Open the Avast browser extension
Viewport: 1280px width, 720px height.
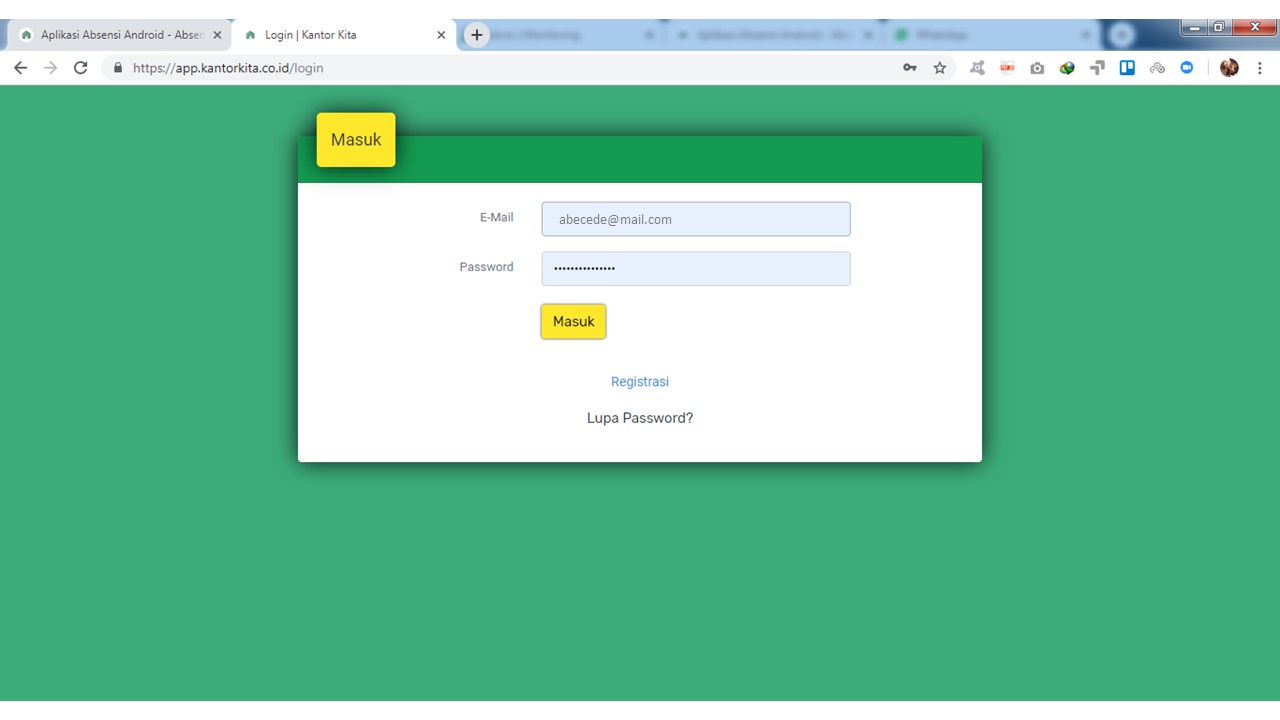[x=977, y=68]
